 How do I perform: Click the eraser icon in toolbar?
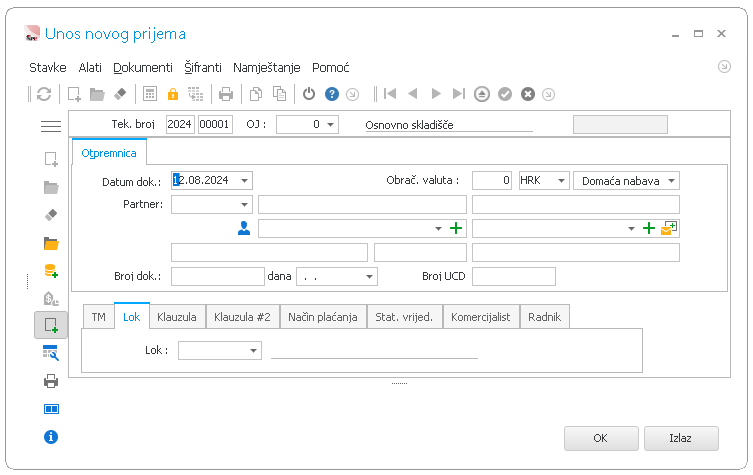(120, 94)
